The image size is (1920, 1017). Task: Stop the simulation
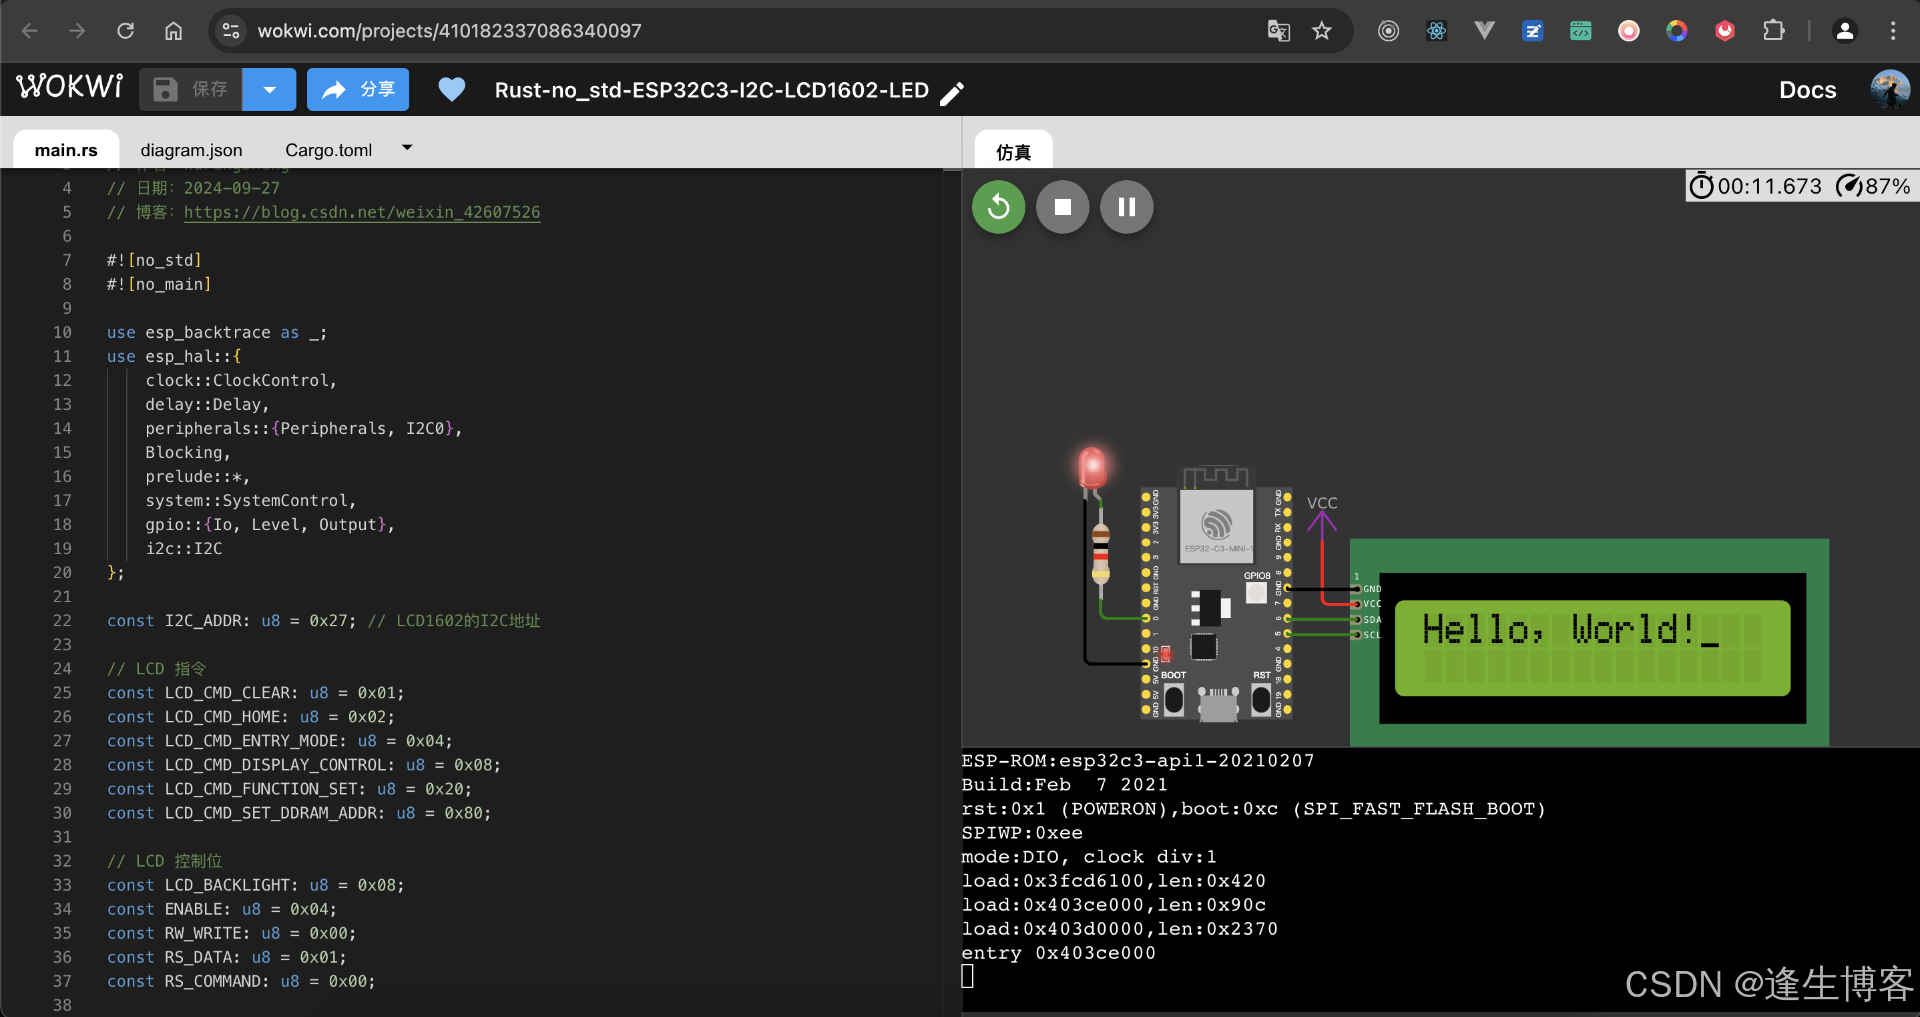(1062, 207)
